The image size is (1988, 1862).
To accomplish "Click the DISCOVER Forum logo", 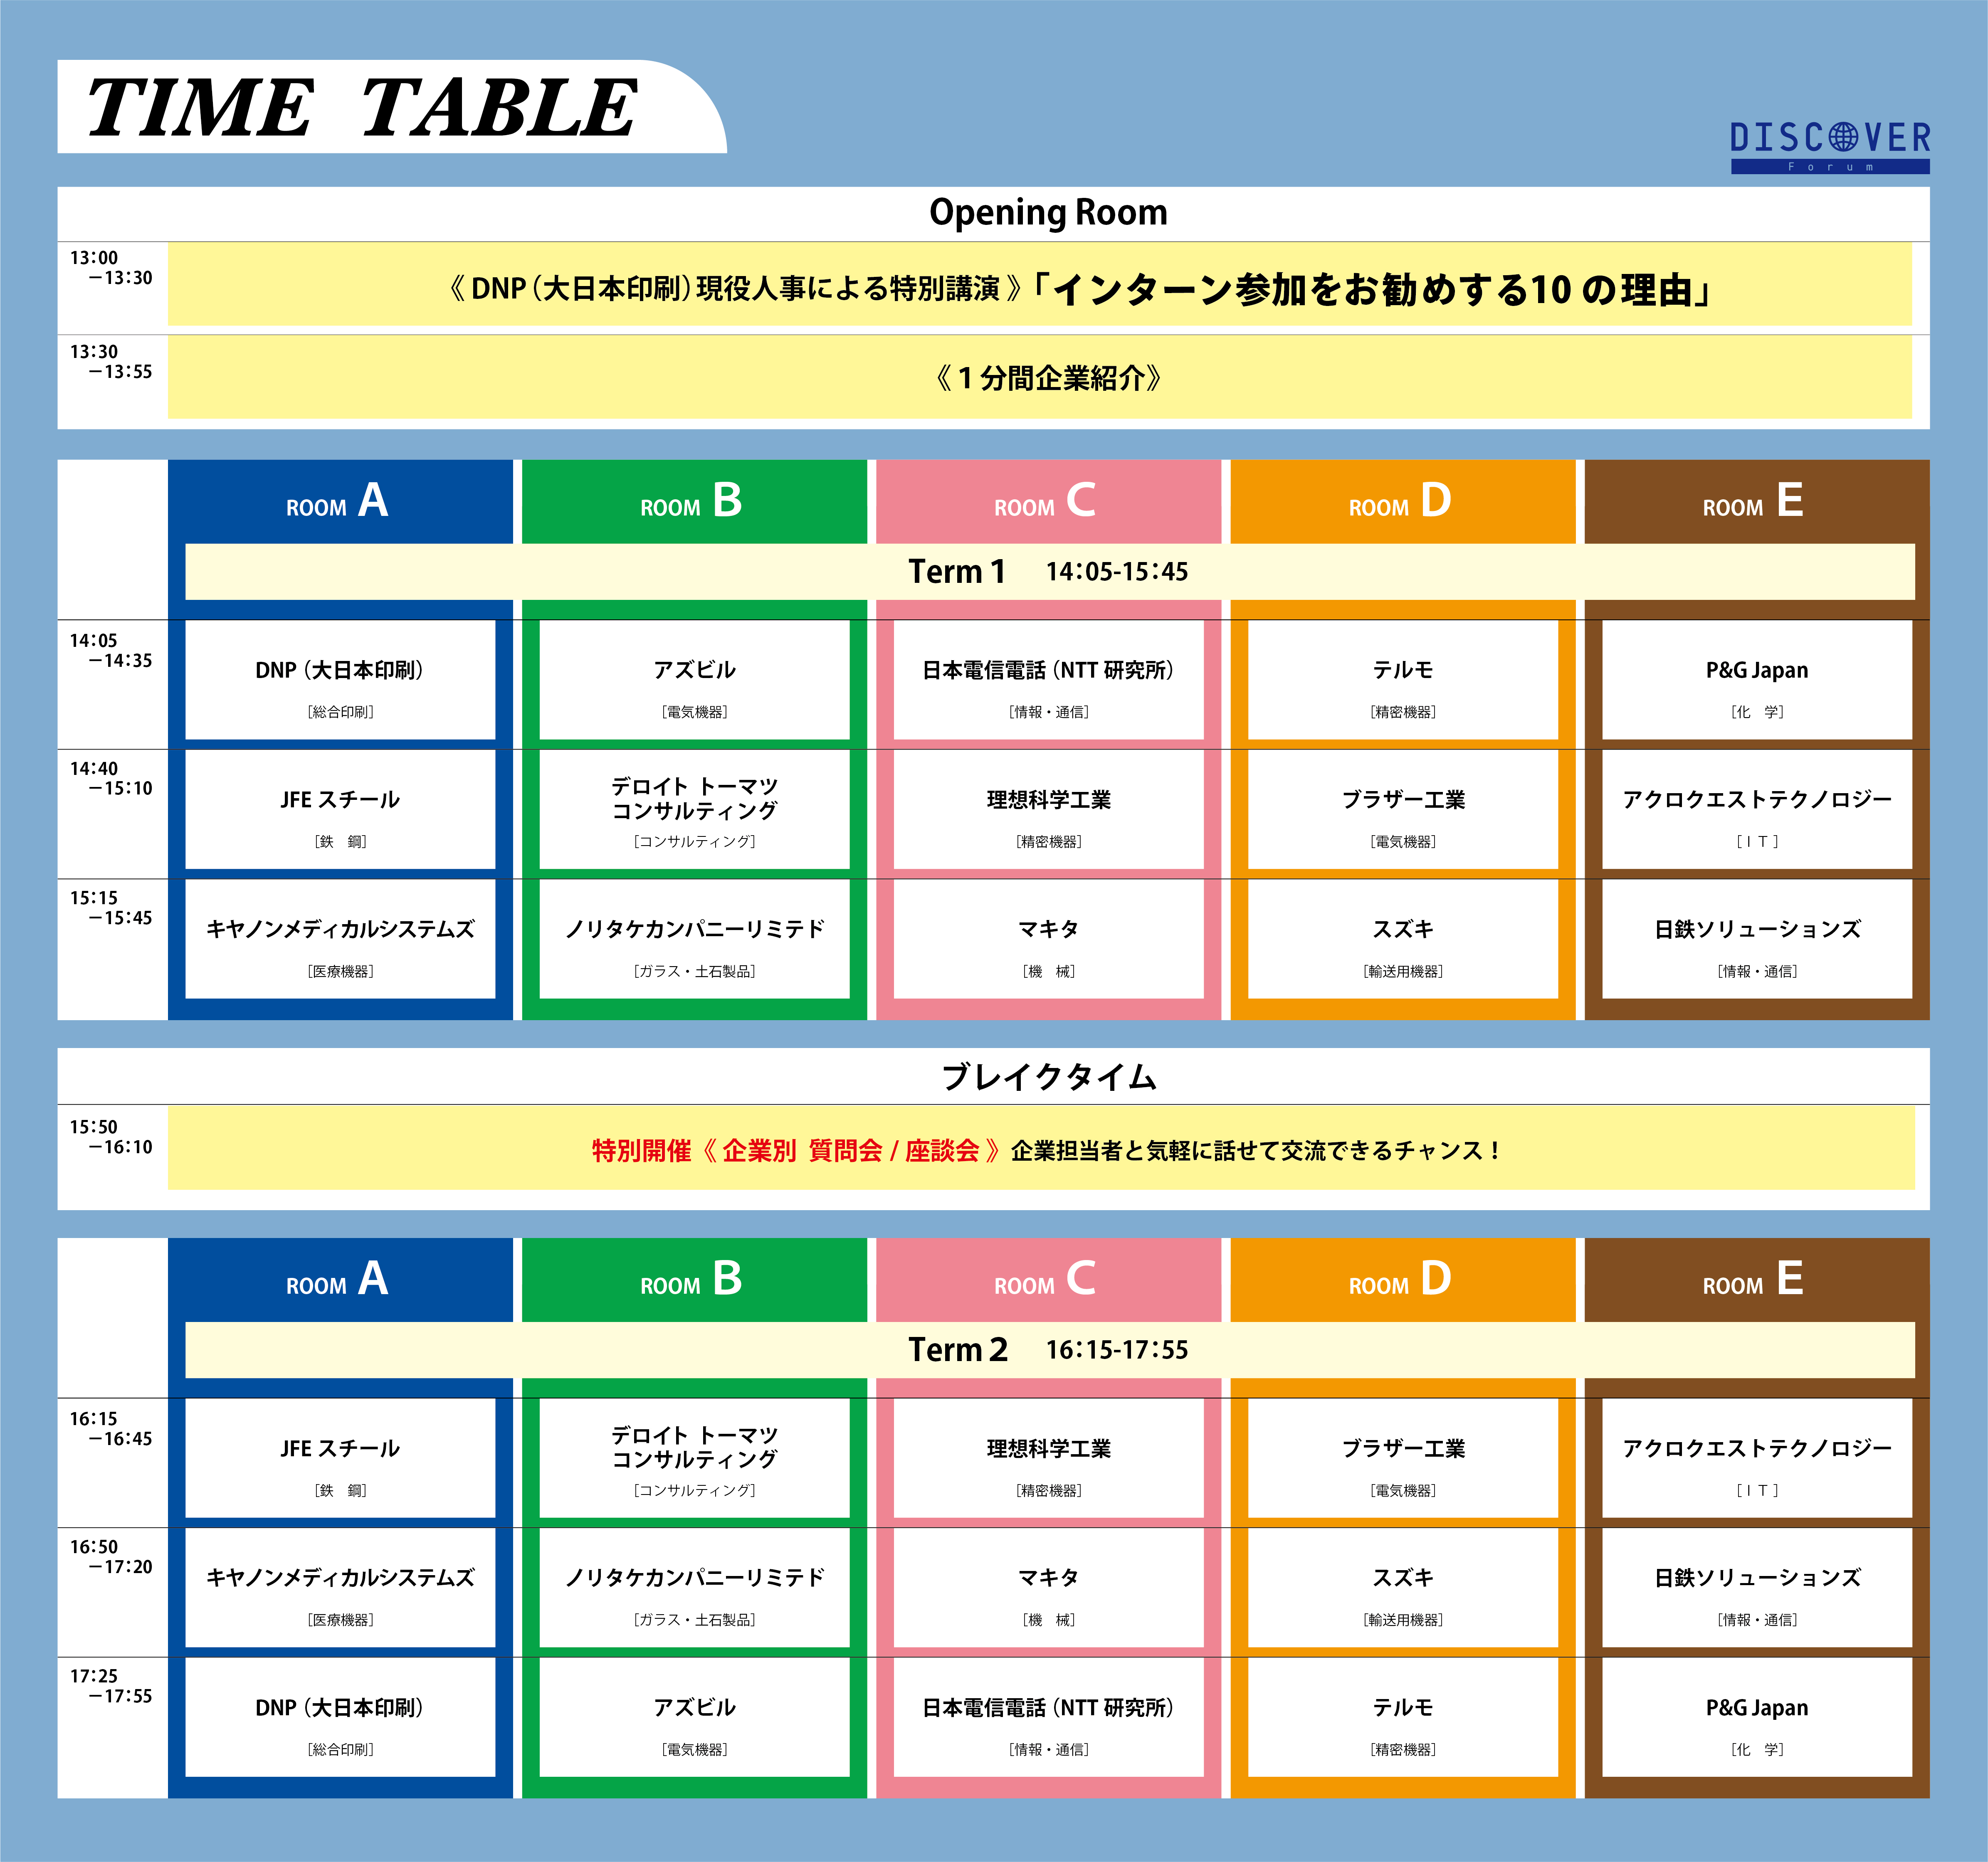I will [x=1830, y=147].
